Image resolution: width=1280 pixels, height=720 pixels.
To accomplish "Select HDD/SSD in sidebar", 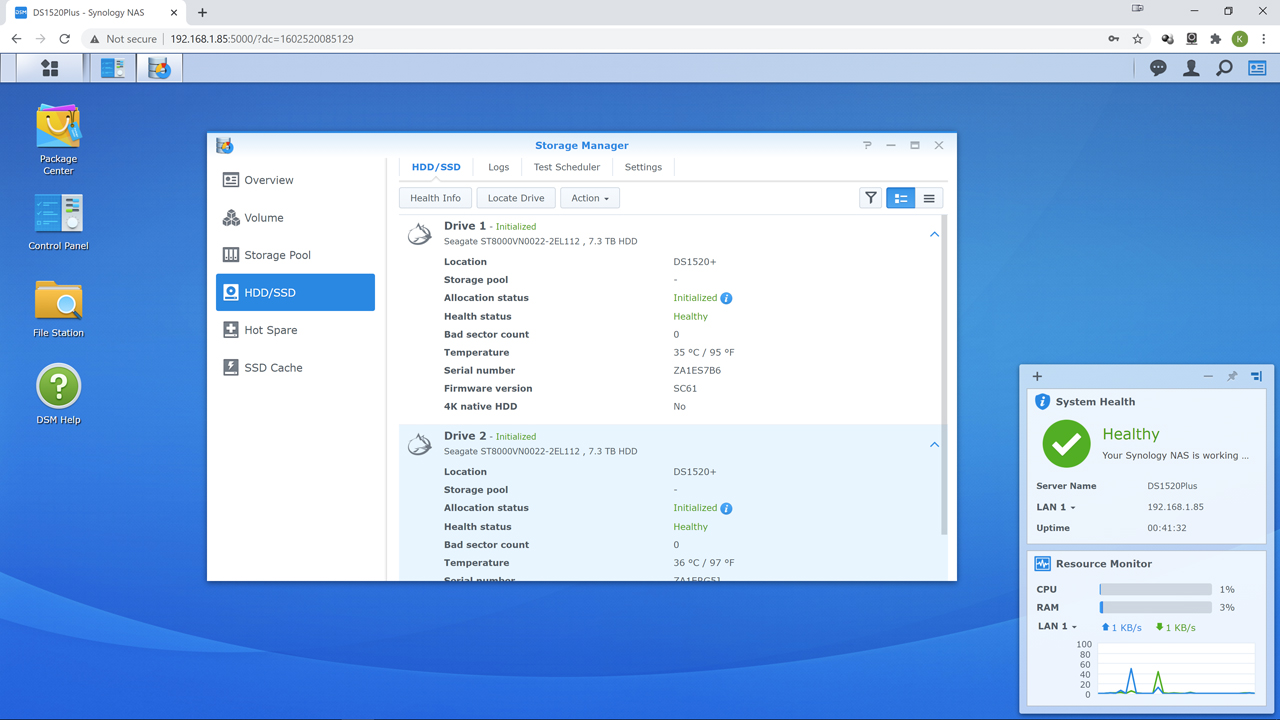I will 295,293.
